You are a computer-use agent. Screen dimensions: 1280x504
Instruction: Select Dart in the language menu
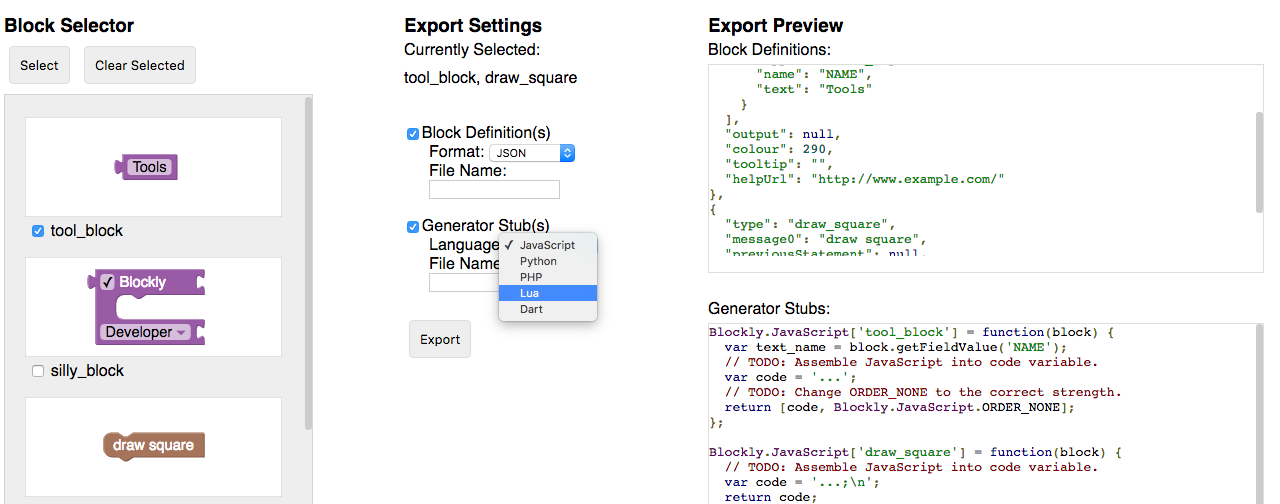(x=530, y=309)
